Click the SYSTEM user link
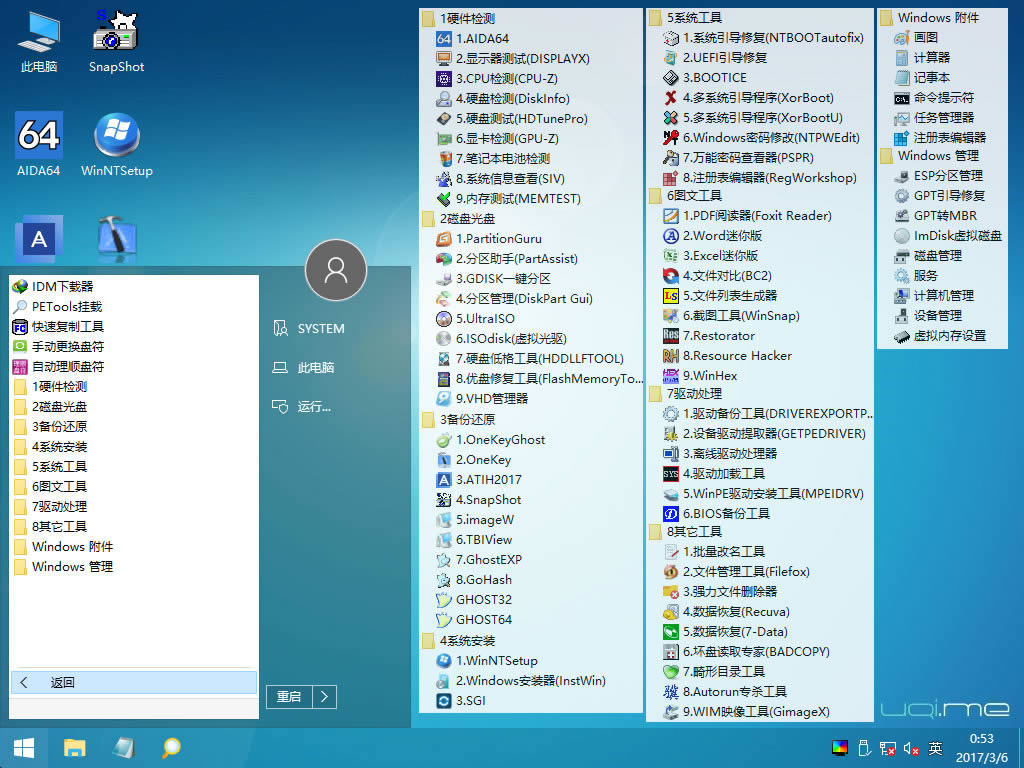The height and width of the screenshot is (768, 1024). point(308,328)
